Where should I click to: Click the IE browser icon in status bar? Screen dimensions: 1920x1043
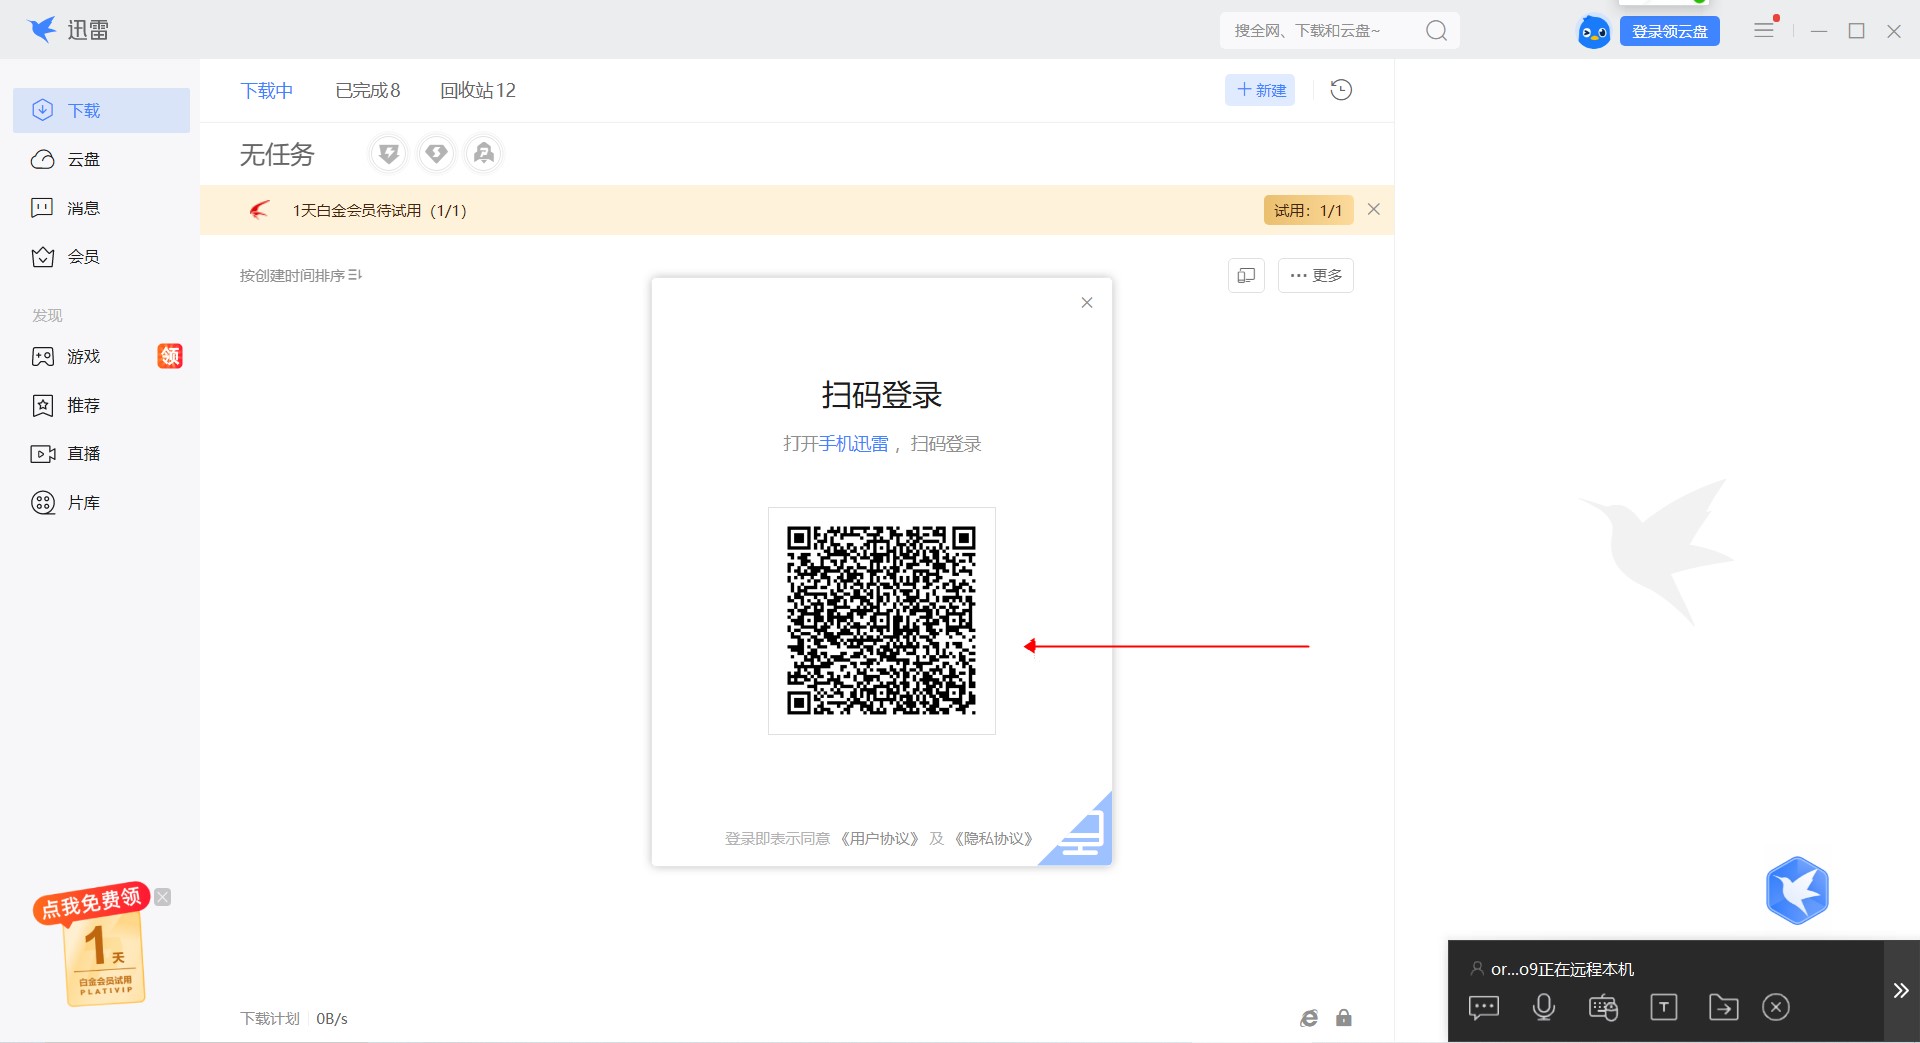[1309, 1018]
